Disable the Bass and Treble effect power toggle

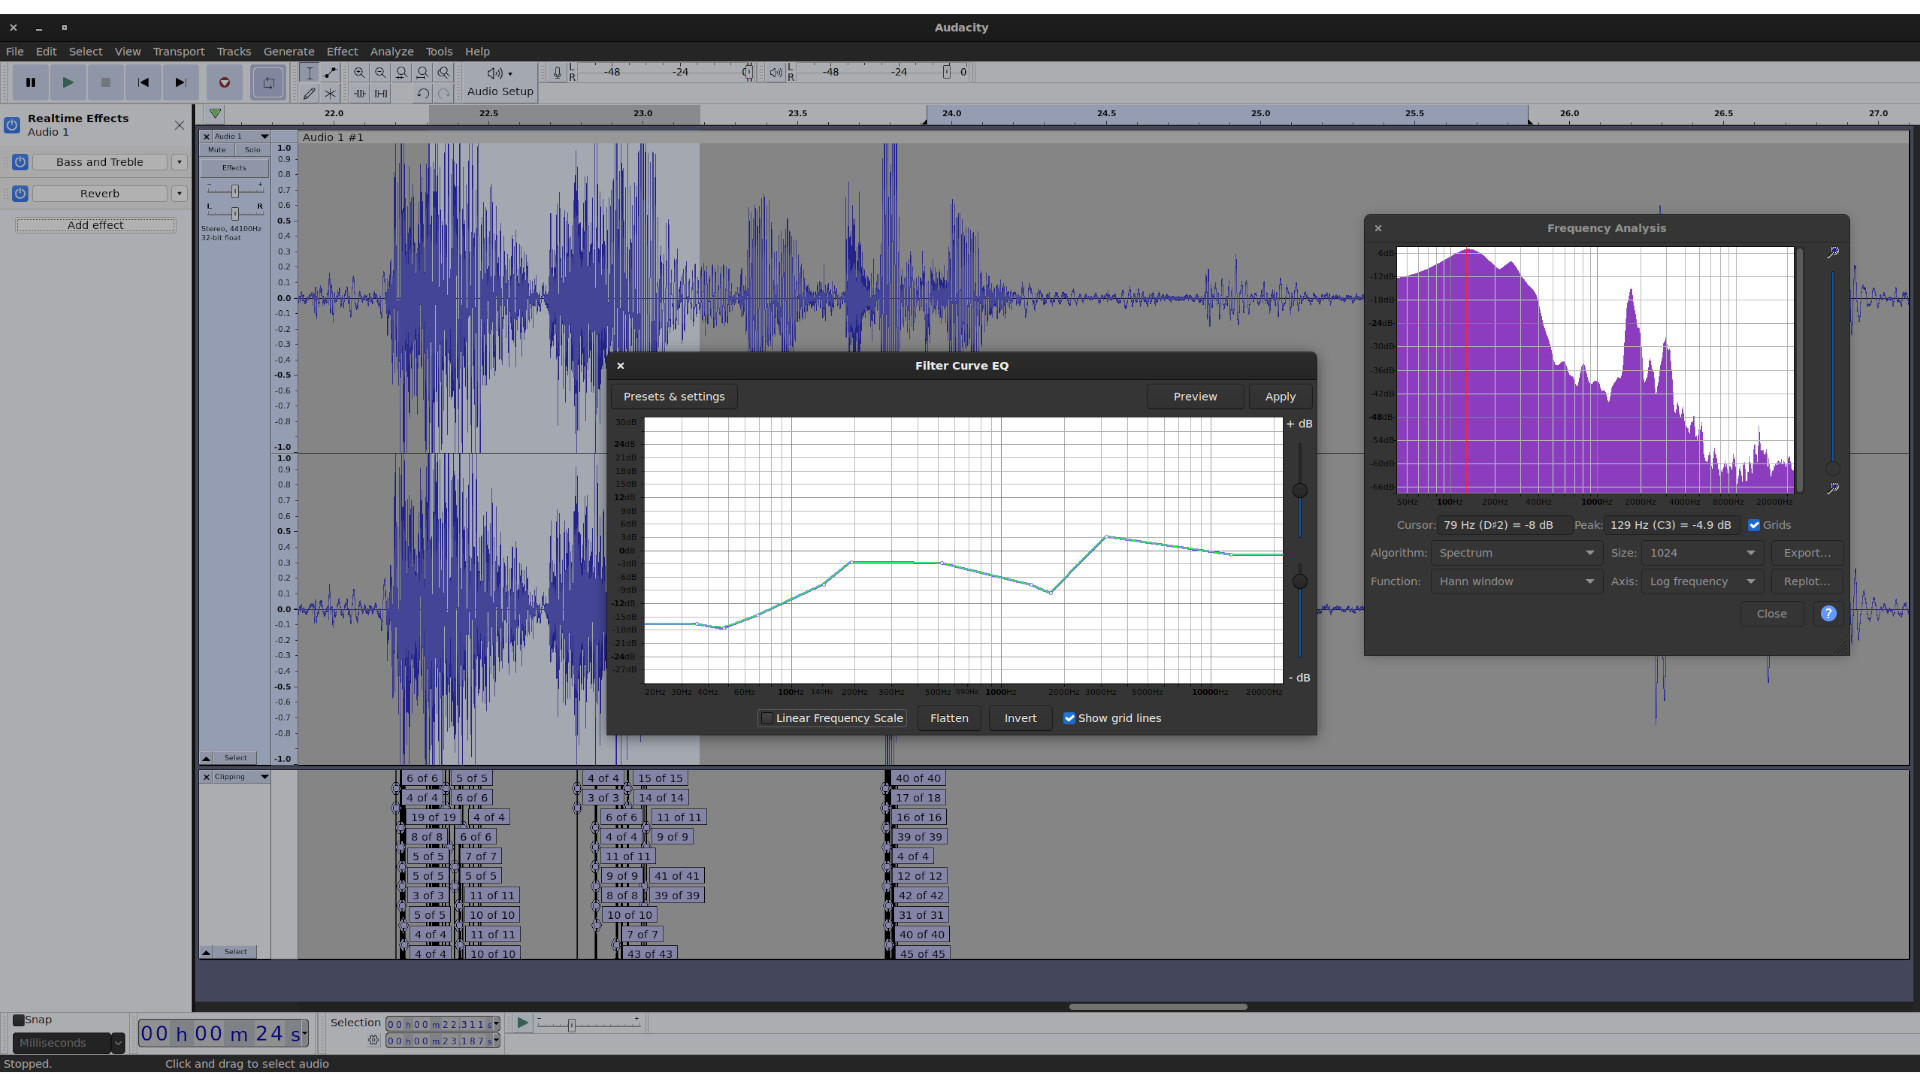(x=20, y=162)
